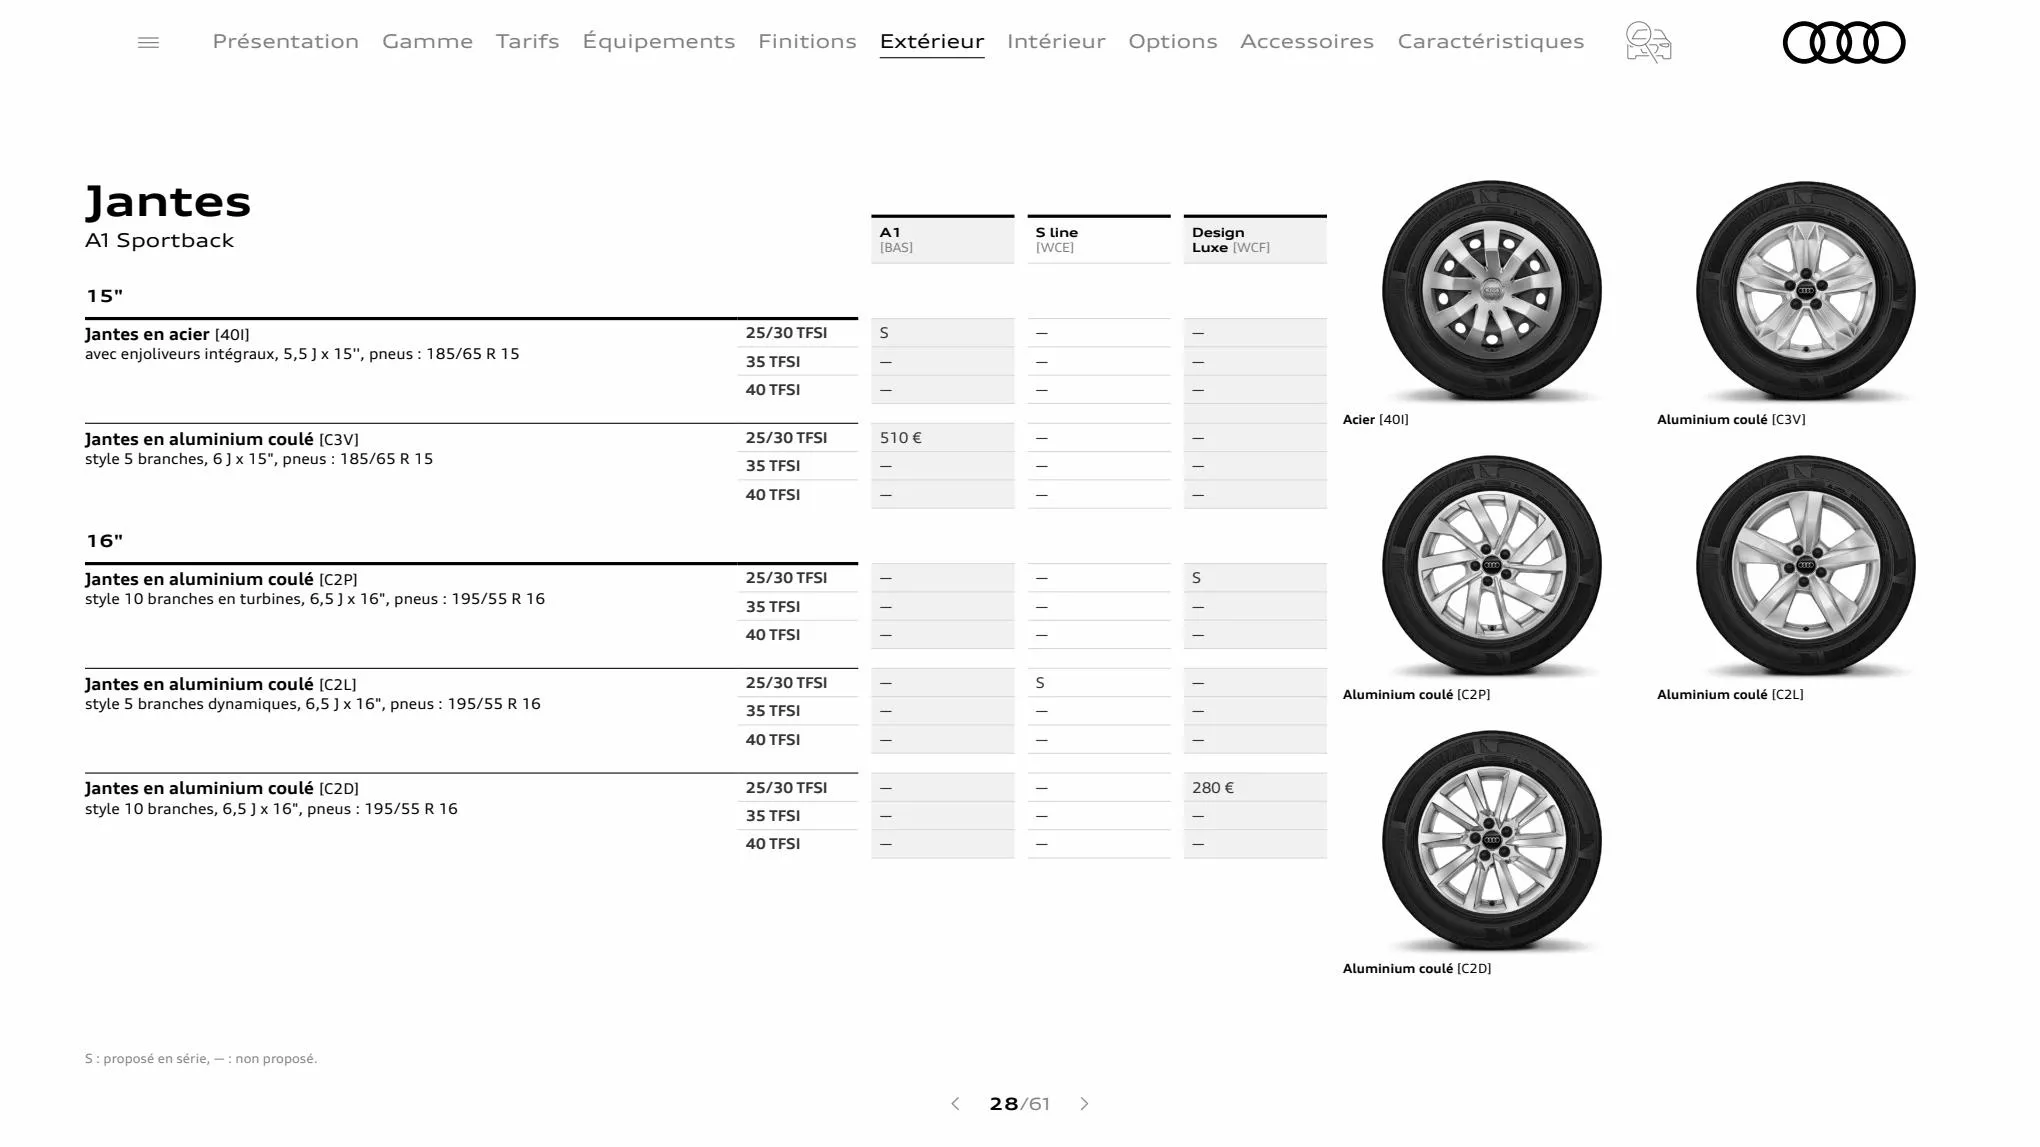
Task: Click S in C2P Design Luxe cell
Action: [x=1196, y=578]
